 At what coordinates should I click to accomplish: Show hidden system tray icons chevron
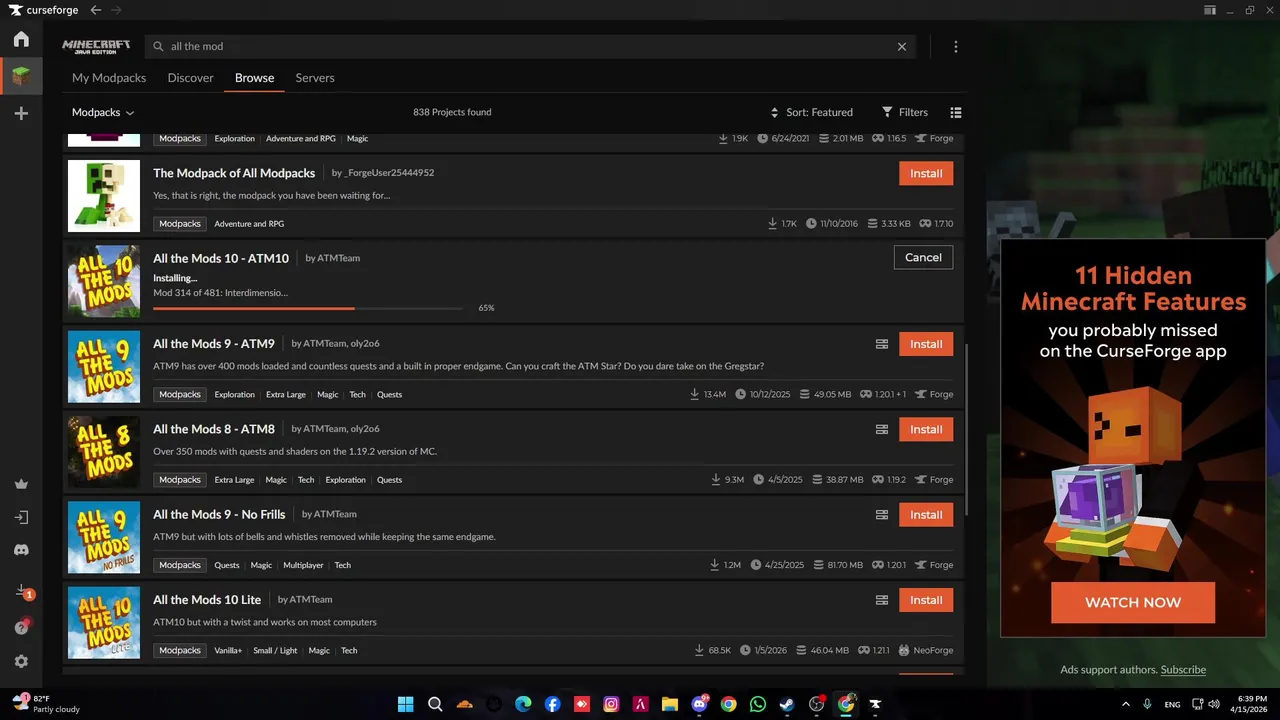point(1125,704)
